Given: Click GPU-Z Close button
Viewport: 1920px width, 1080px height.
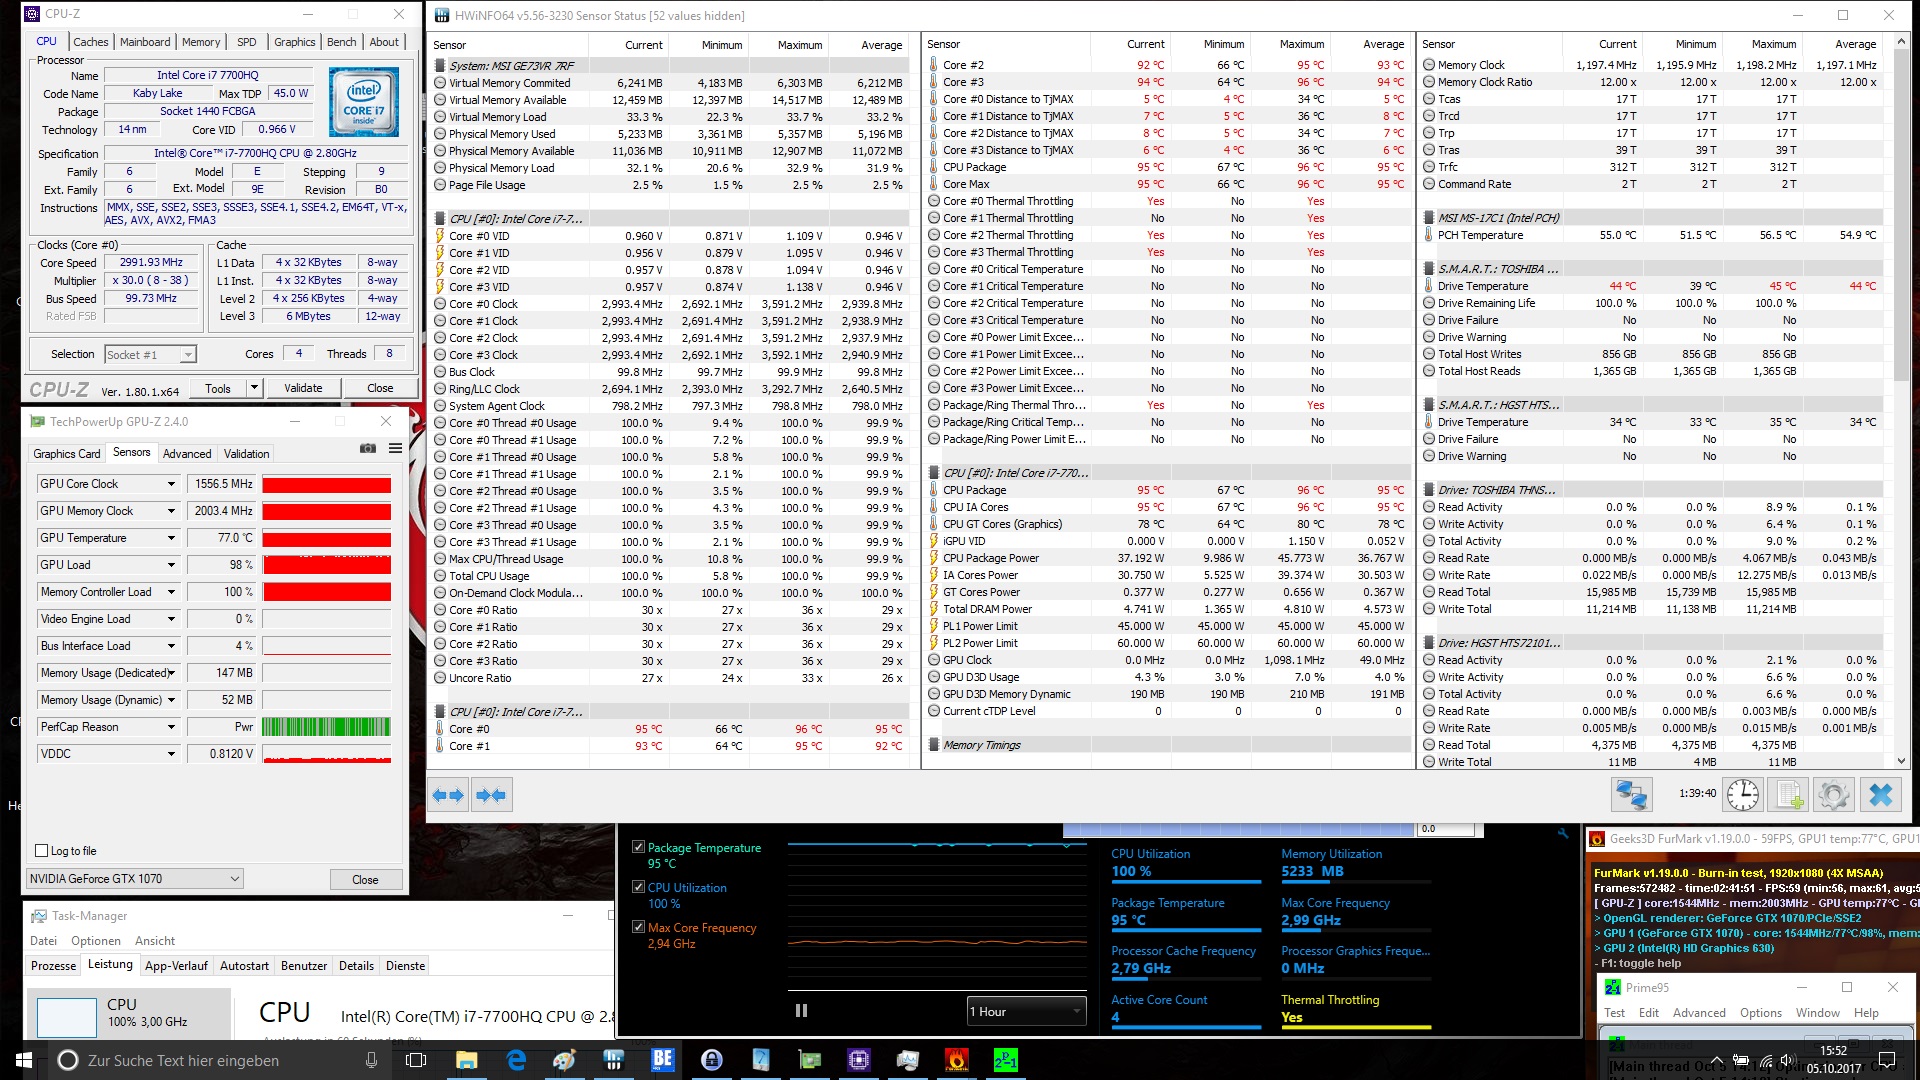Looking at the screenshot, I should pyautogui.click(x=365, y=880).
